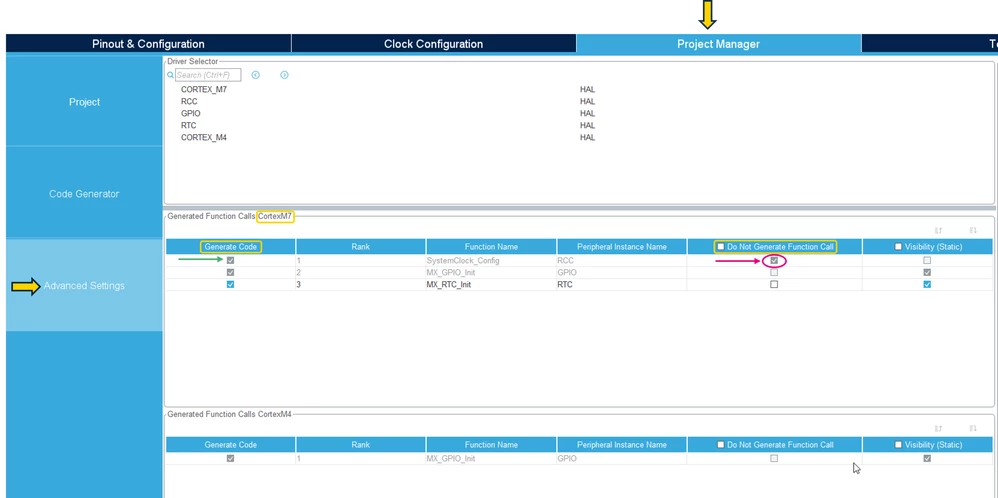The width and height of the screenshot is (998, 498).
Task: Click the CortexM4 Peripheral Instance Name header
Action: (x=622, y=445)
